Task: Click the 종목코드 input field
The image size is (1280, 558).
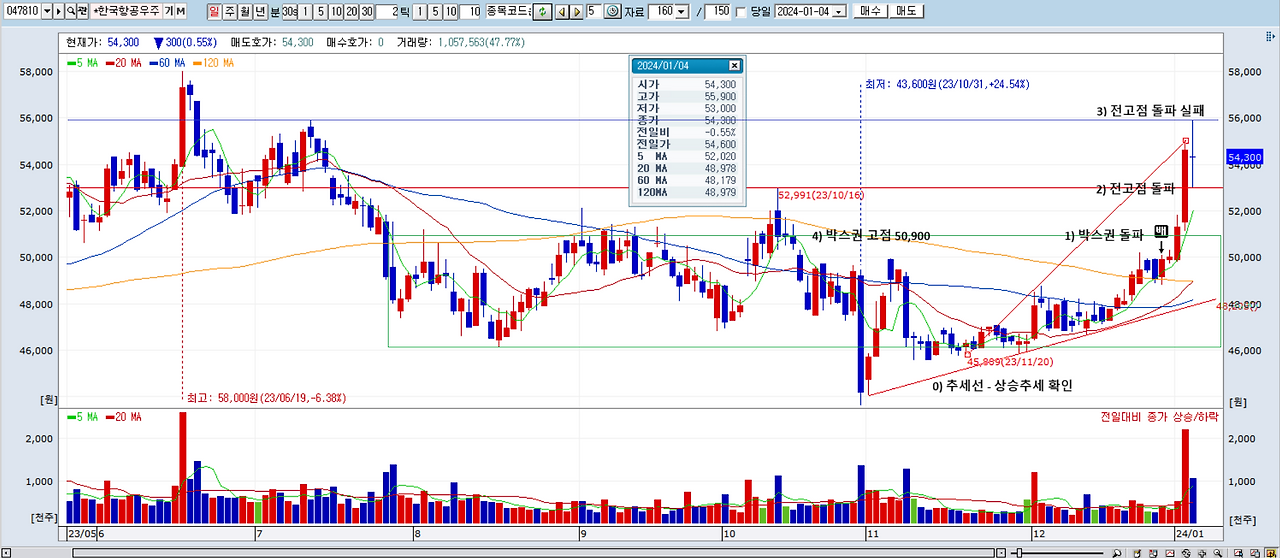Action: (507, 11)
